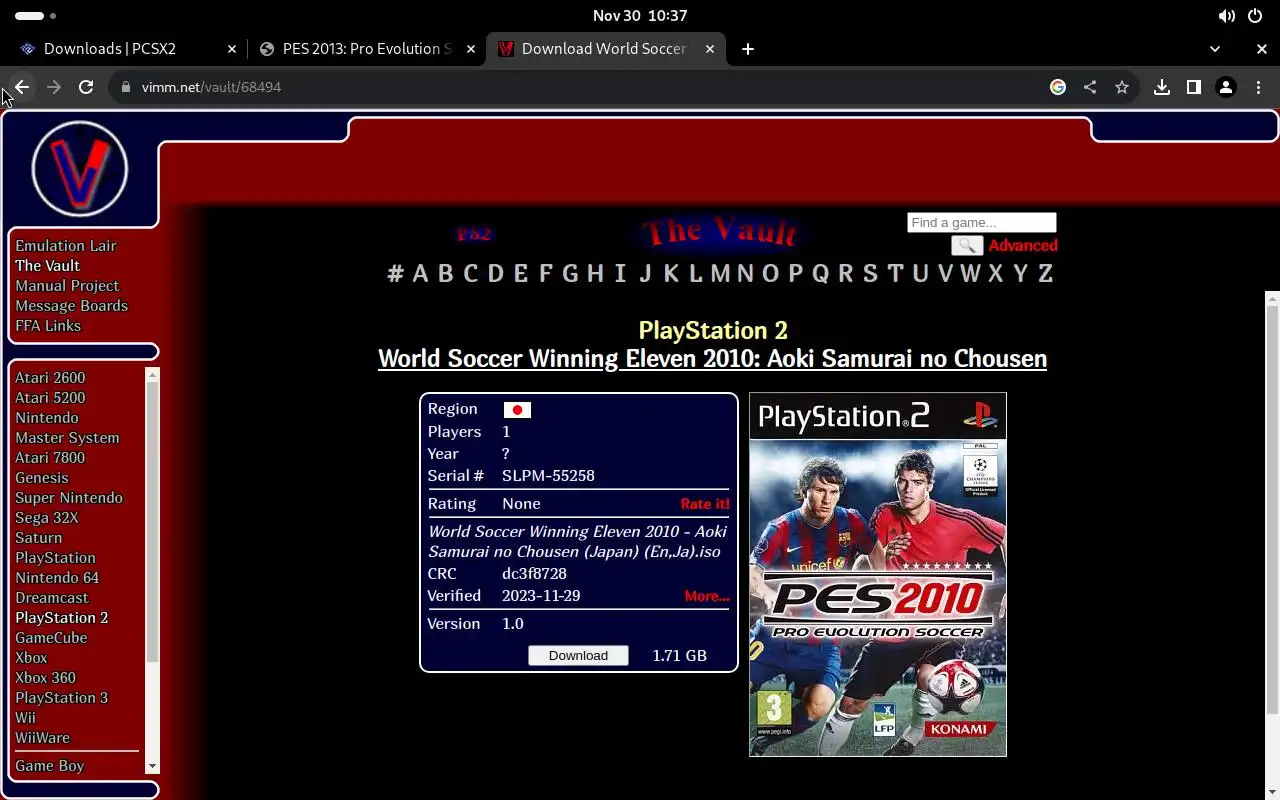This screenshot has width=1280, height=800.
Task: Click the Download button
Action: coord(578,655)
